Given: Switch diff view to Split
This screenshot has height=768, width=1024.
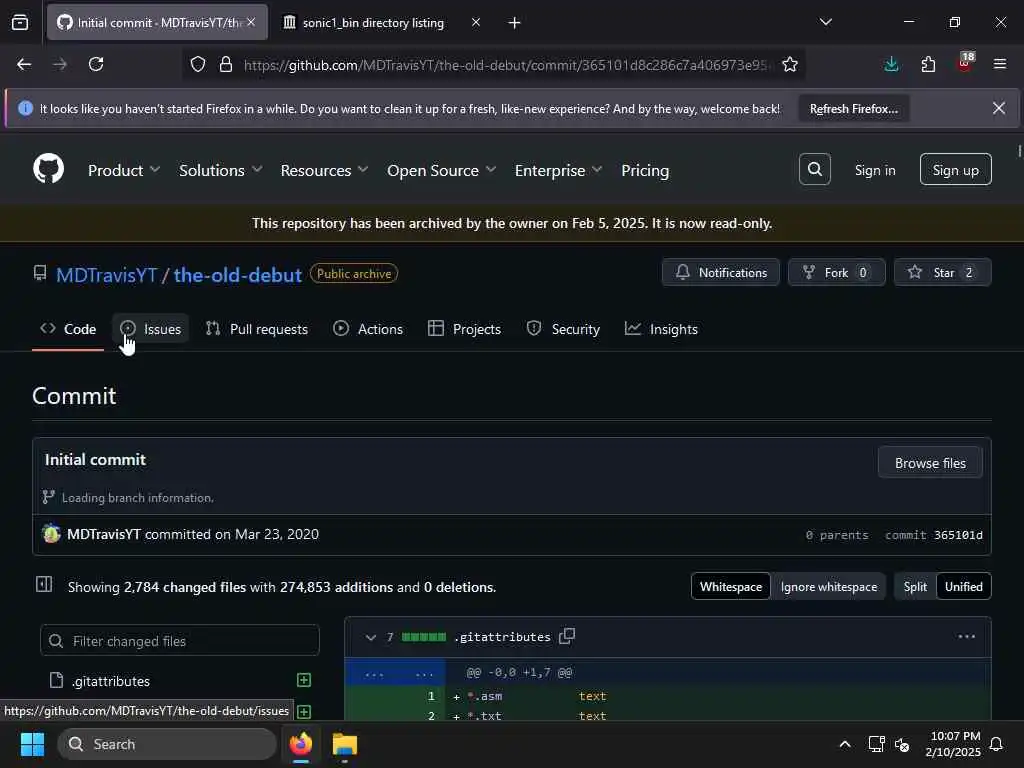Looking at the screenshot, I should (x=915, y=586).
